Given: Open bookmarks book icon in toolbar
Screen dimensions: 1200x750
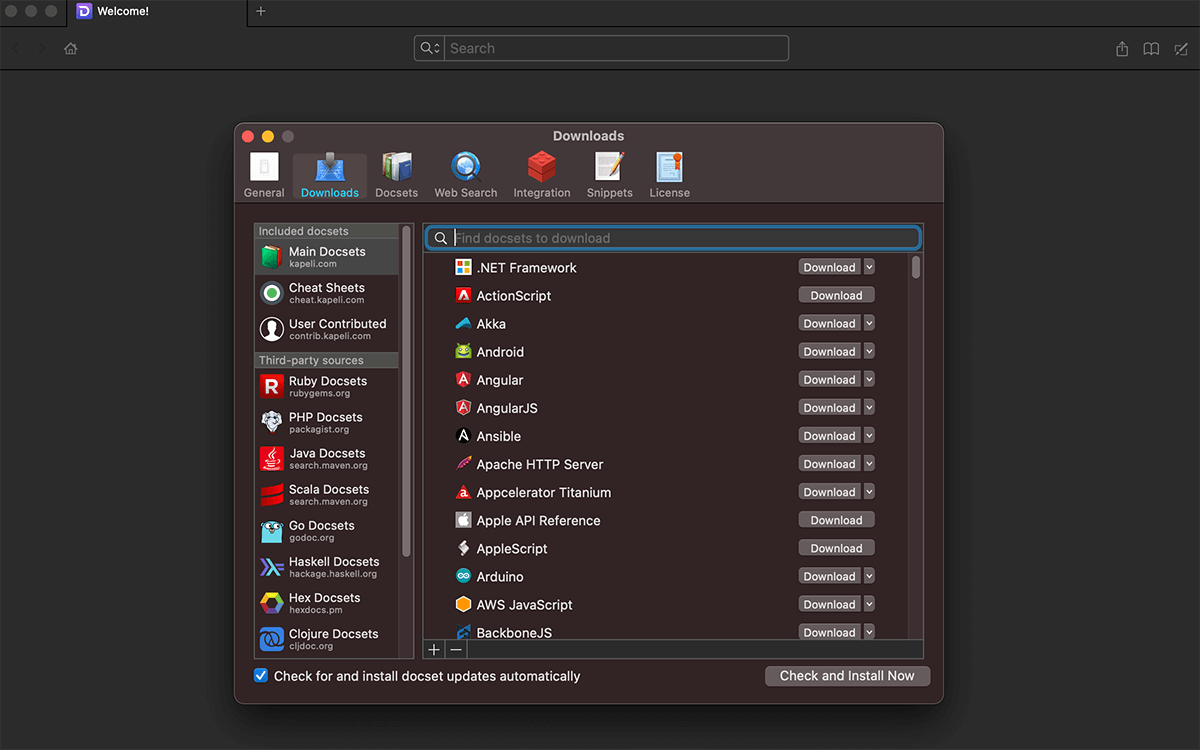Looking at the screenshot, I should coord(1152,48).
